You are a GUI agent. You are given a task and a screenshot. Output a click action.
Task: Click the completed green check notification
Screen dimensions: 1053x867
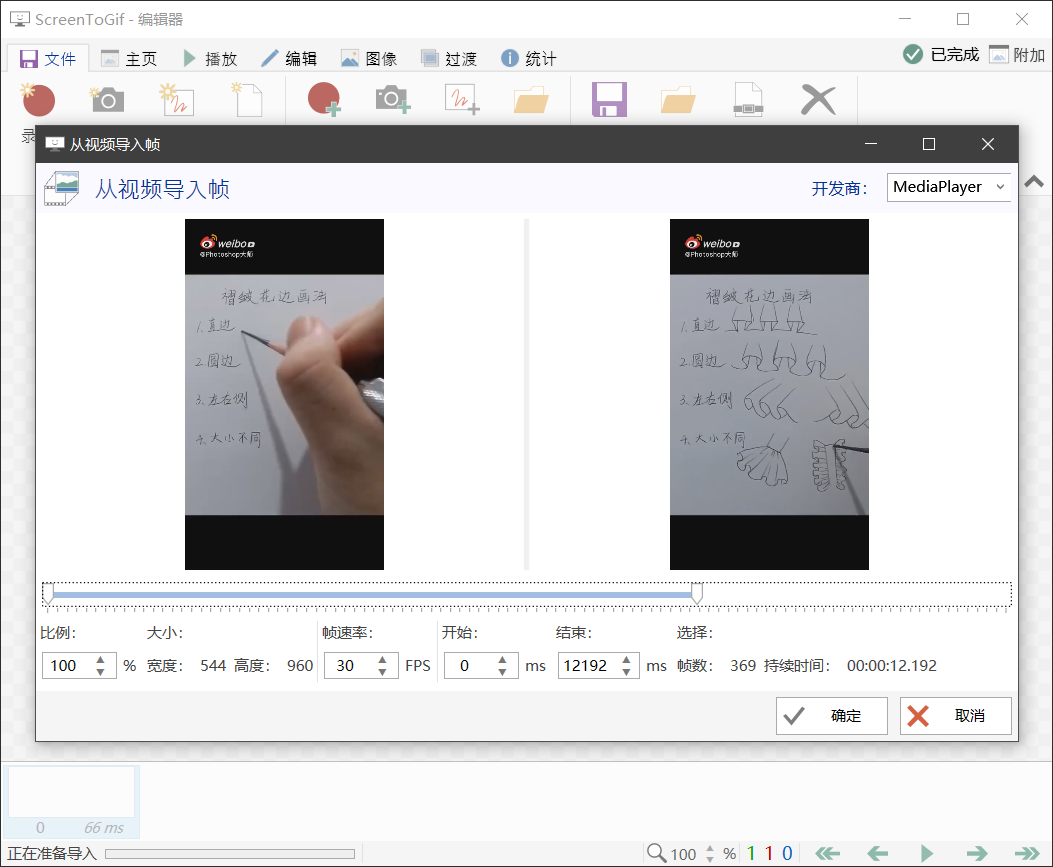[x=941, y=54]
